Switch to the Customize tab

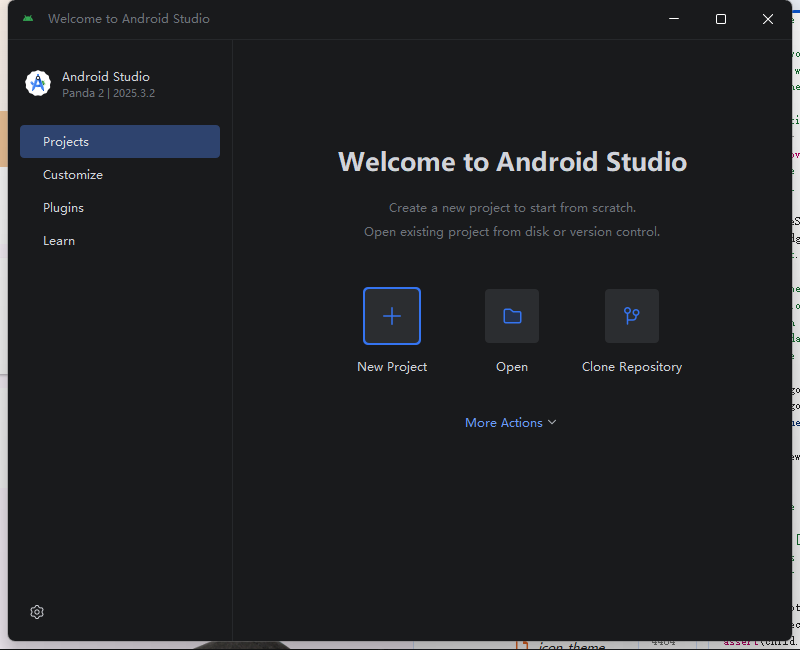[120, 174]
